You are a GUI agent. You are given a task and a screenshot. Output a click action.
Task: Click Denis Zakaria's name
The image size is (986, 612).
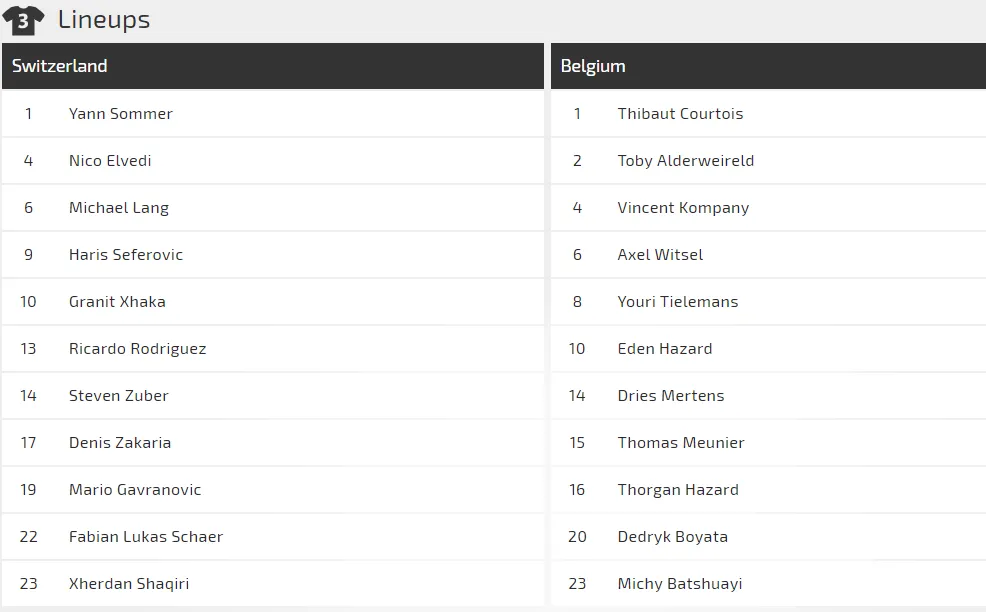(120, 443)
